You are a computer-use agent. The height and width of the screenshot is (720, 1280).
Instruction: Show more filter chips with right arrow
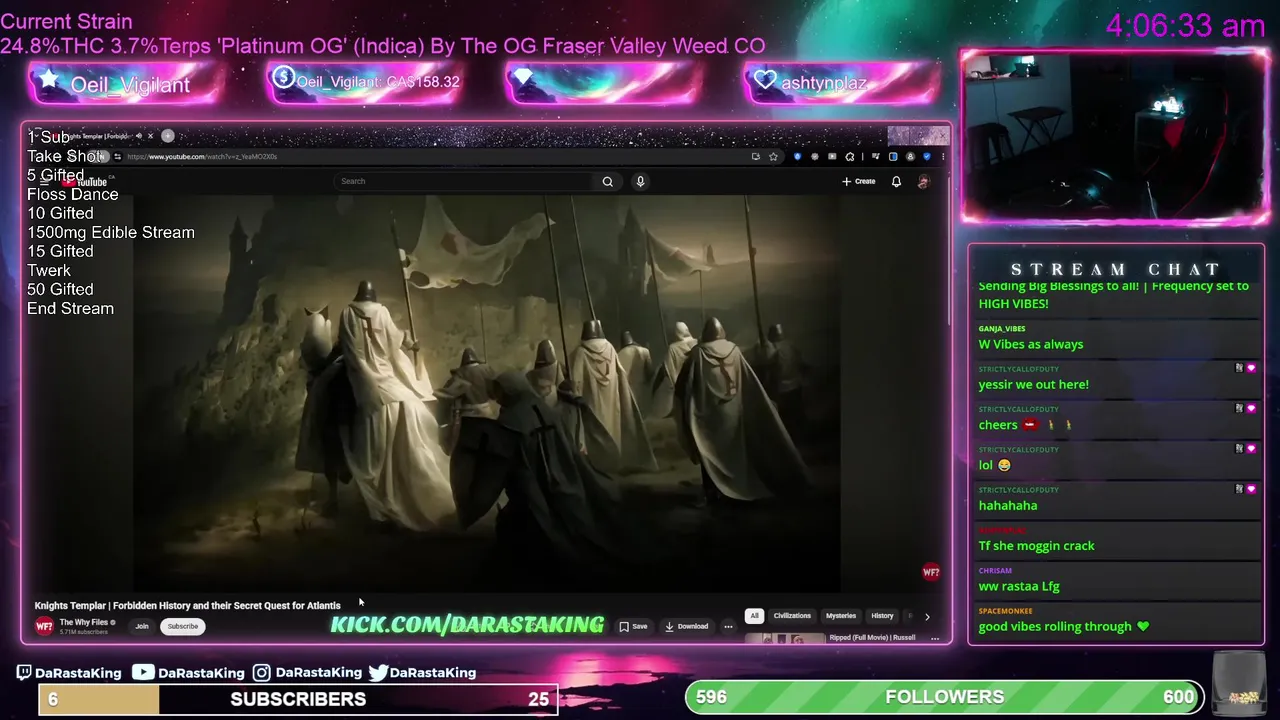pyautogui.click(x=927, y=616)
